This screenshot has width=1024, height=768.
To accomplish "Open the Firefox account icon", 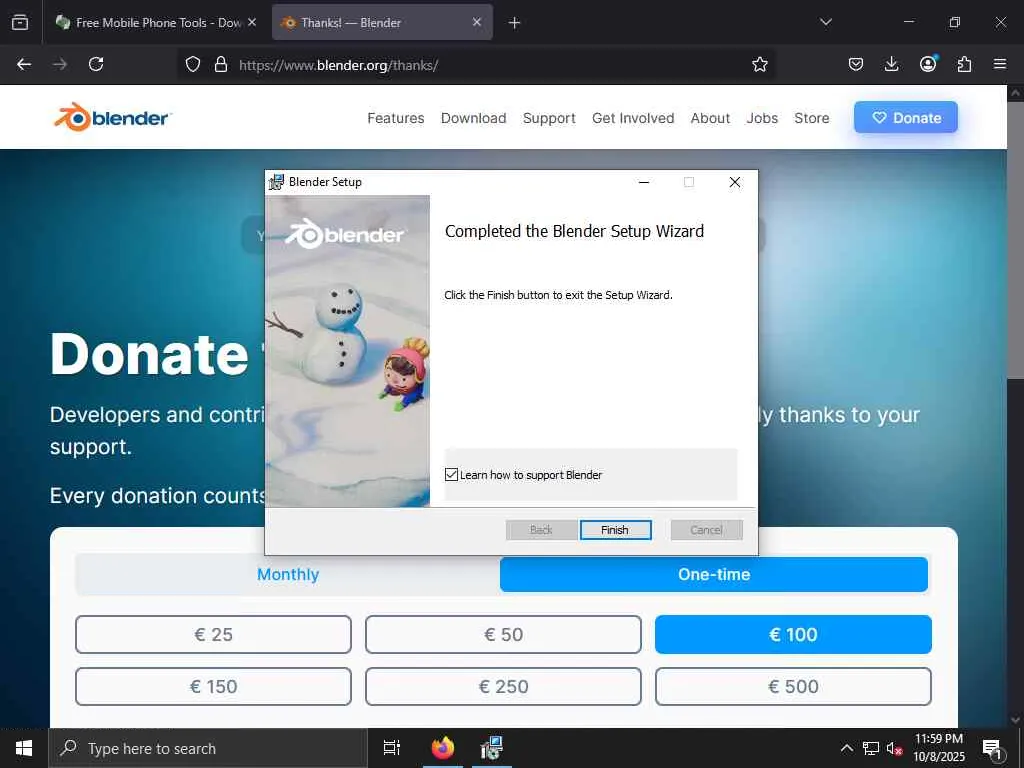I will pyautogui.click(x=928, y=64).
